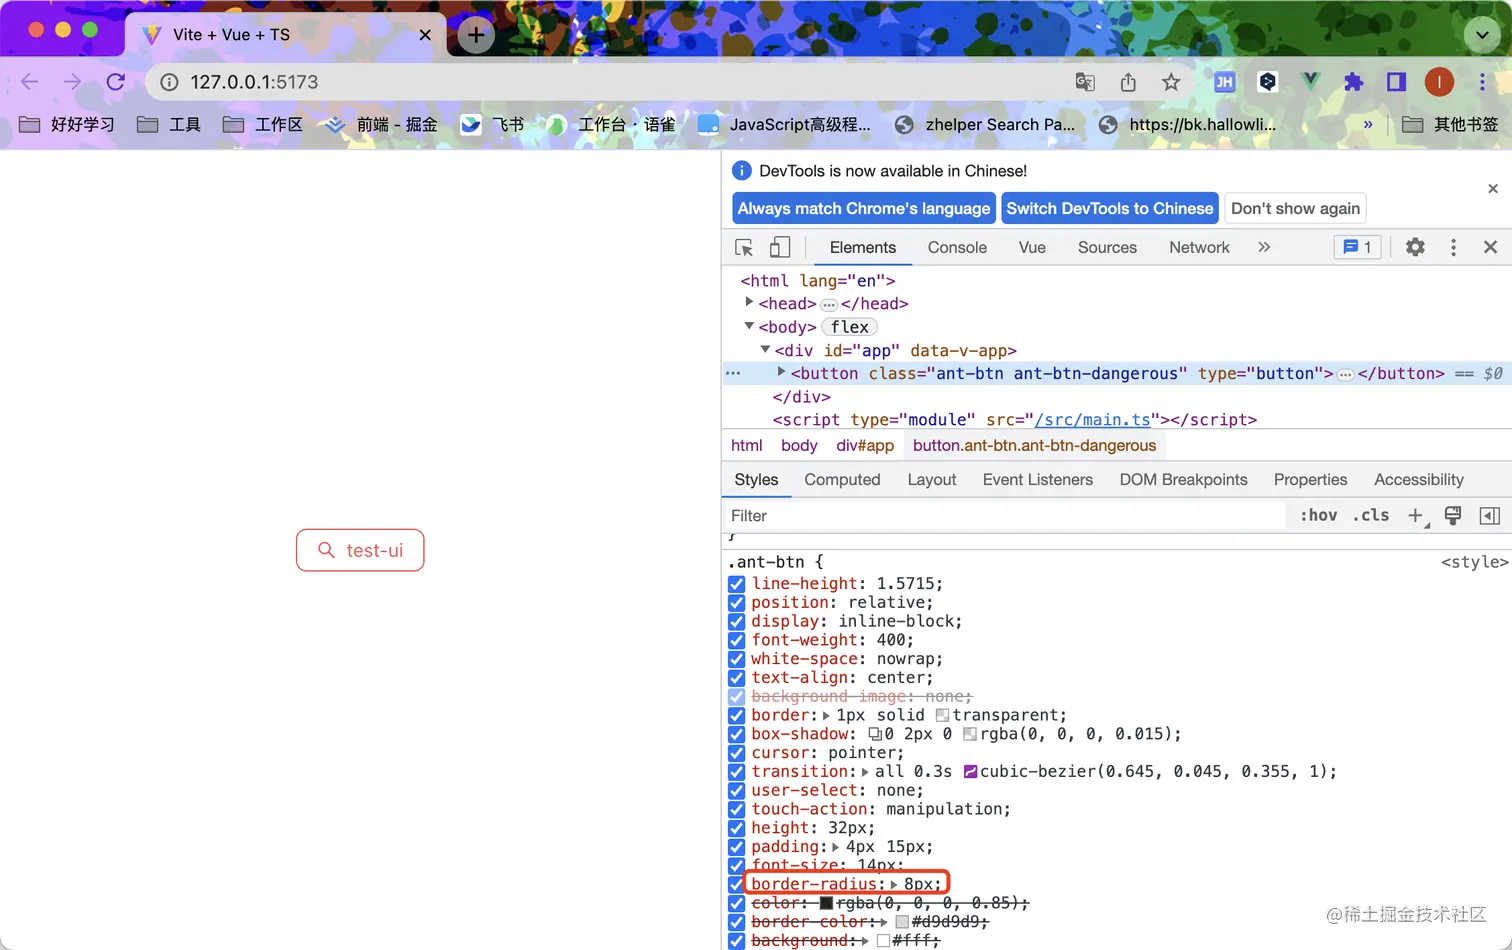Open the Event Listeners tab
The height and width of the screenshot is (950, 1512).
(1037, 480)
